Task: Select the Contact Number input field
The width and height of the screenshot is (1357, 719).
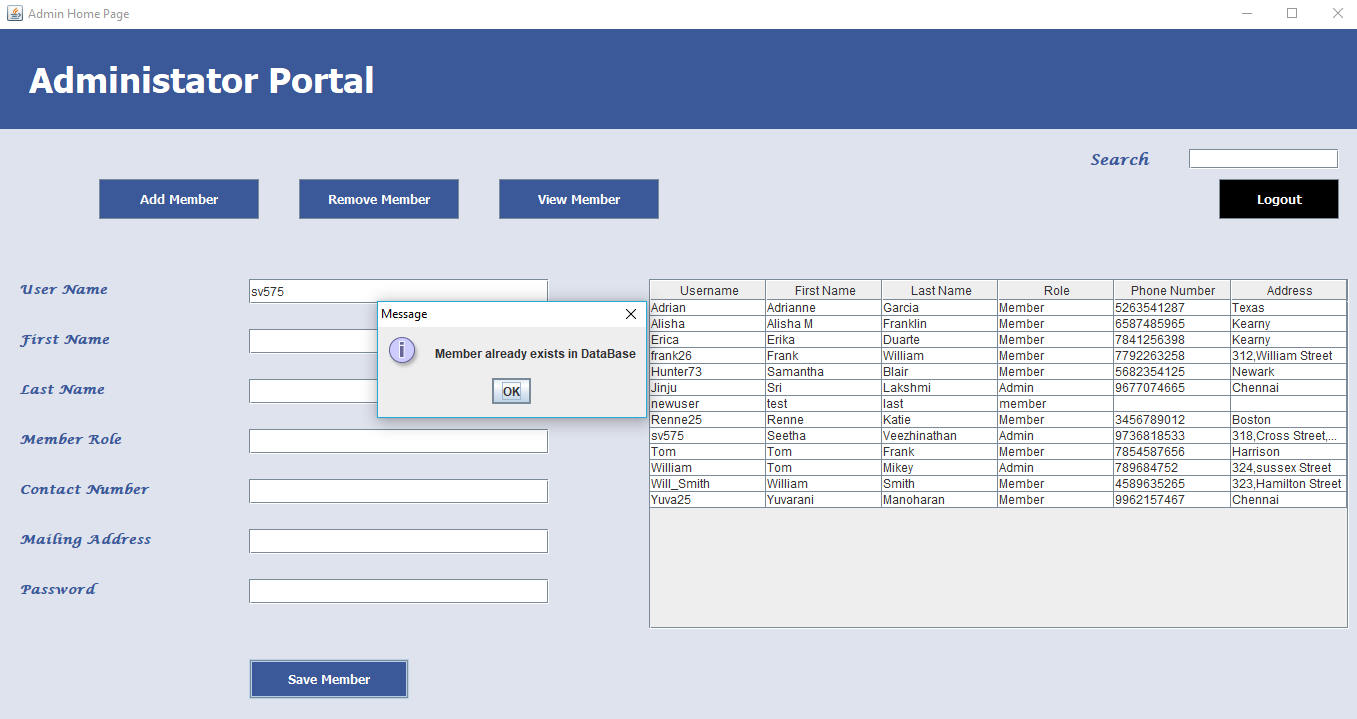Action: (398, 491)
